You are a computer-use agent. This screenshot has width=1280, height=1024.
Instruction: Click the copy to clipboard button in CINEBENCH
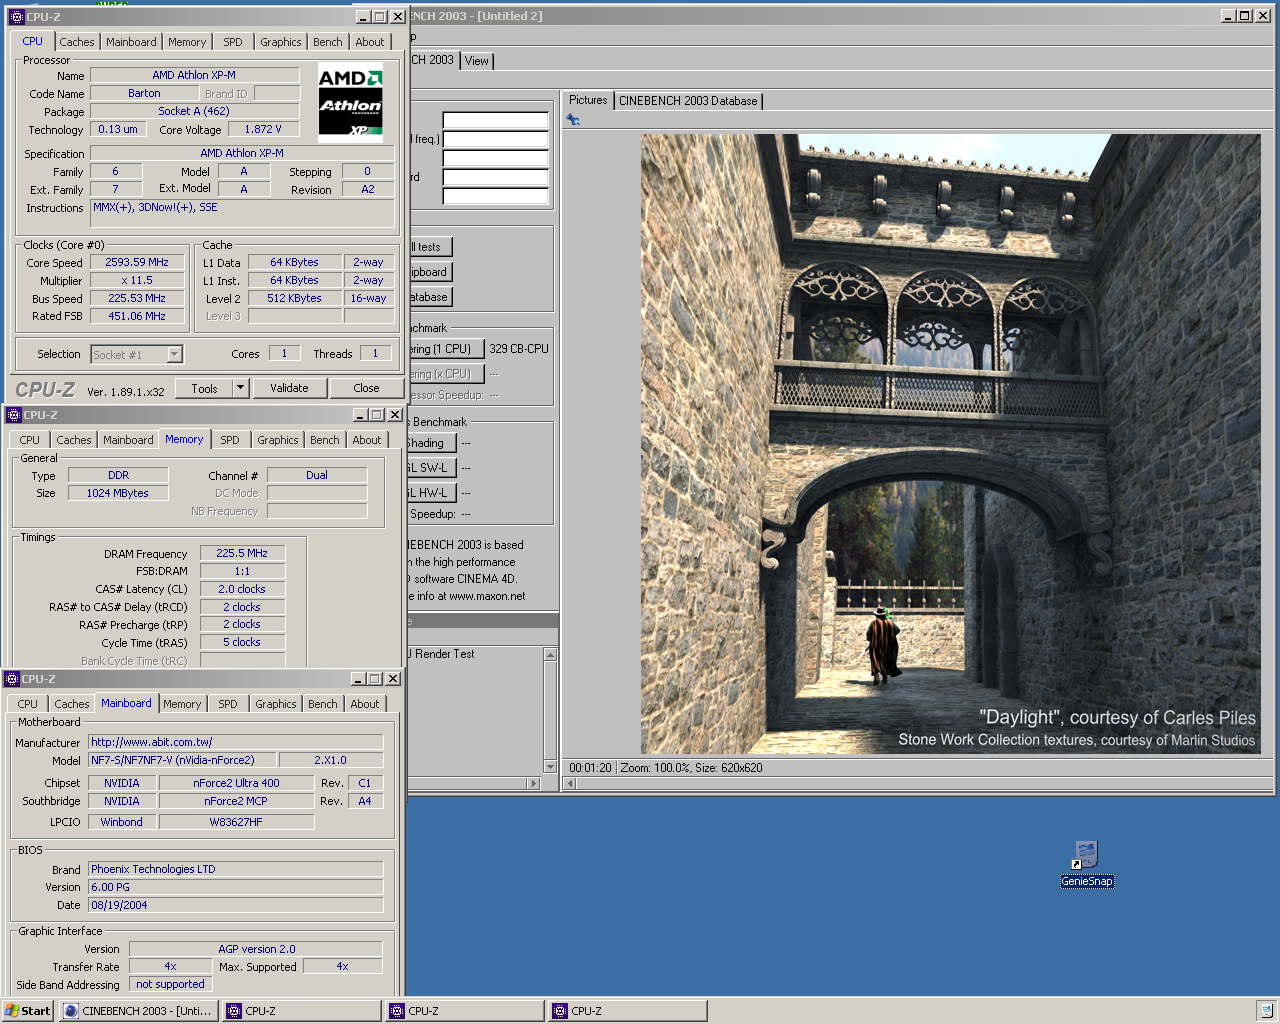pyautogui.click(x=430, y=272)
